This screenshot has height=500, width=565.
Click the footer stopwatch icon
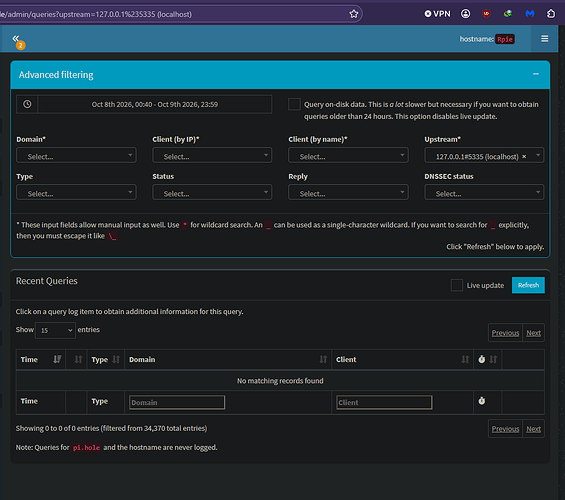coord(481,401)
